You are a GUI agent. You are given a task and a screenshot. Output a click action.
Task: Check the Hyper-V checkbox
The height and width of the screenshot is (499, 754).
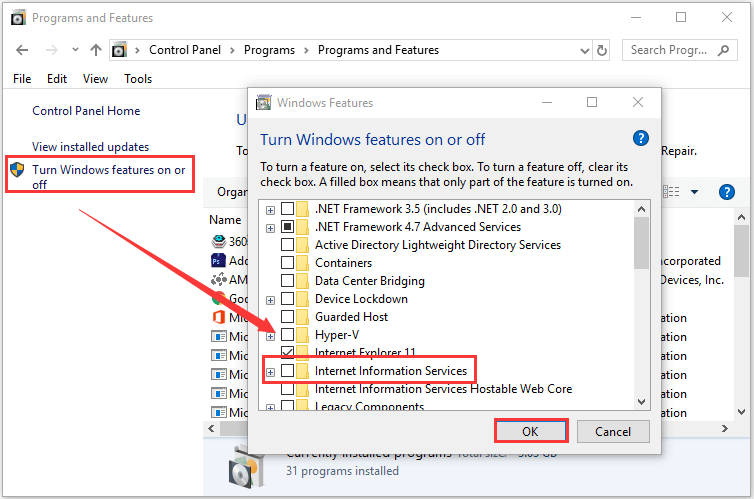288,335
